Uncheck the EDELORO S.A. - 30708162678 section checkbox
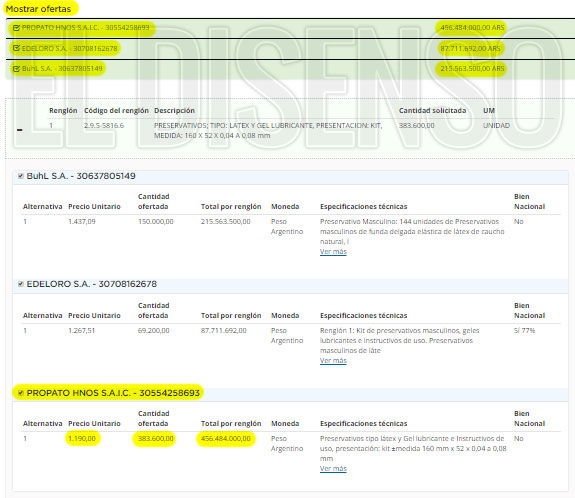This screenshot has width=575, height=498. [x=21, y=284]
